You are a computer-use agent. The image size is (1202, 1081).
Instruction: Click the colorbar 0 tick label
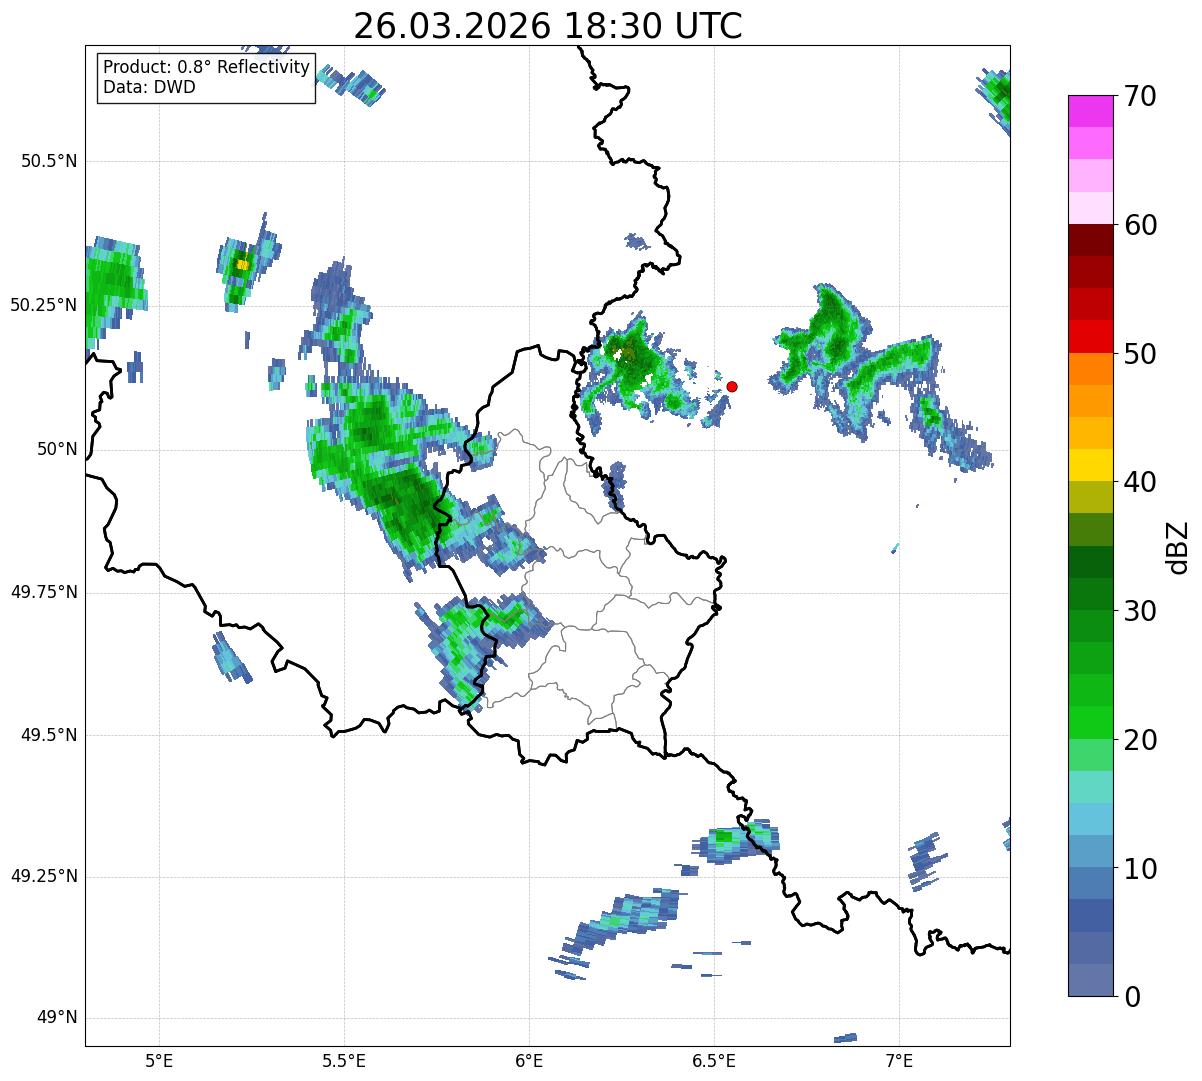(x=1131, y=997)
